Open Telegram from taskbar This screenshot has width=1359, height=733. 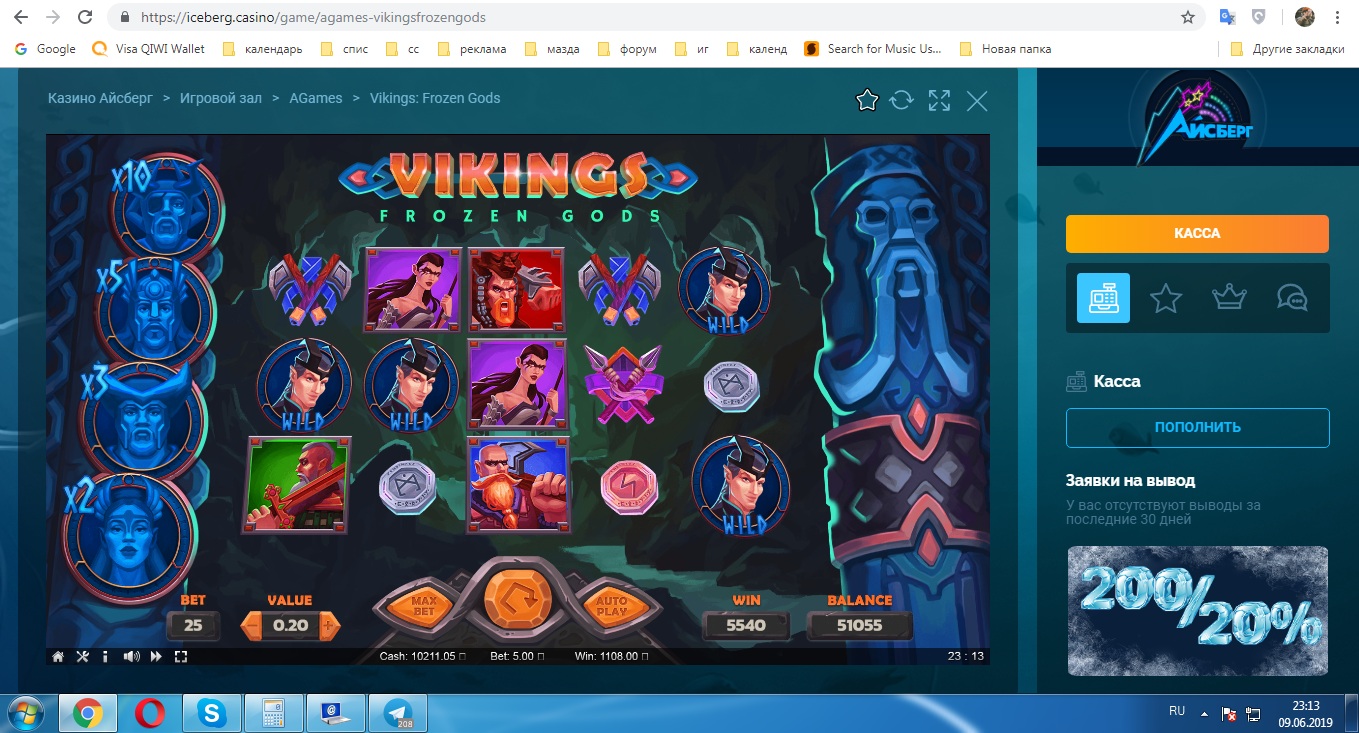pyautogui.click(x=397, y=713)
